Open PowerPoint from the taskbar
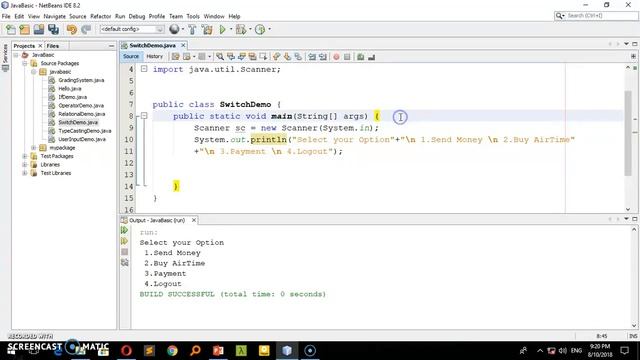 point(218,350)
